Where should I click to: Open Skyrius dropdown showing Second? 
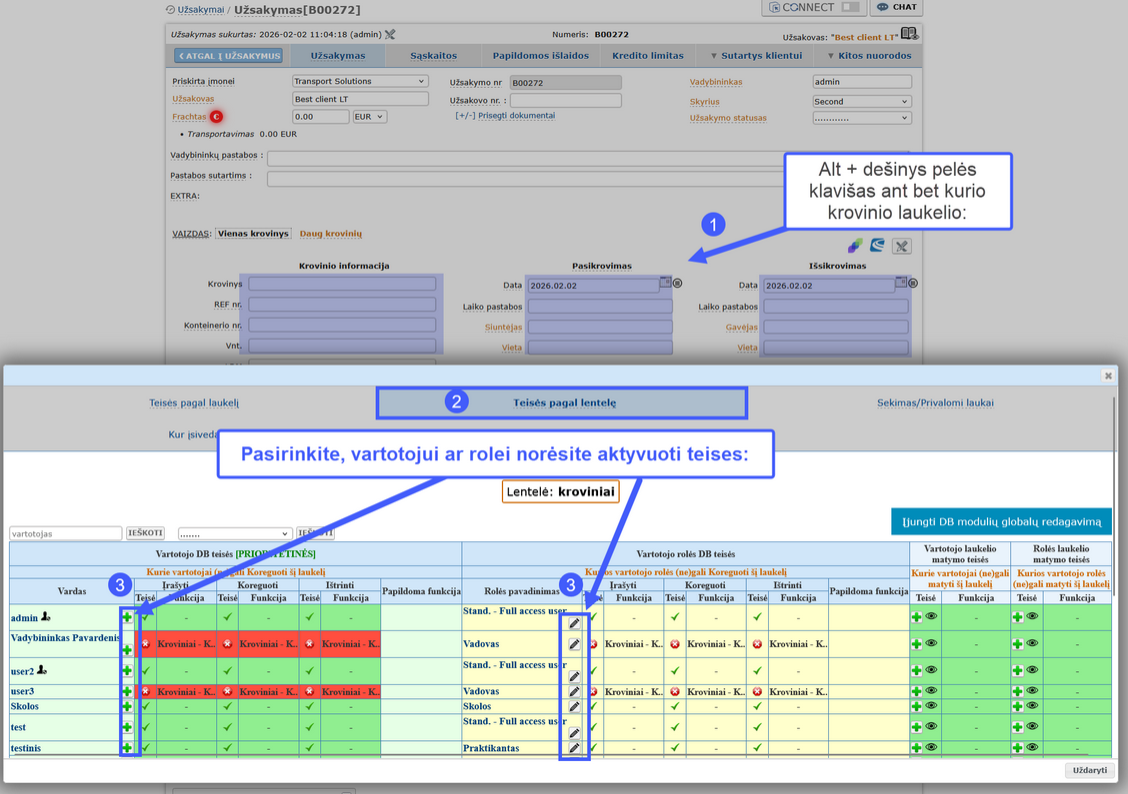click(862, 101)
